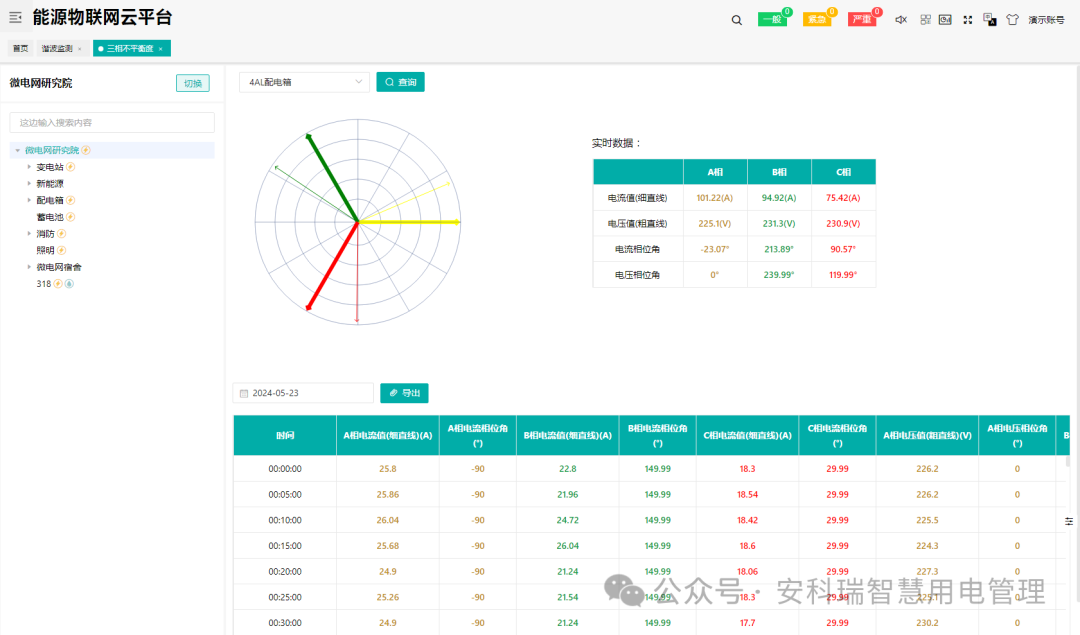
Task: Click the 224.3 voltage cell at 00:15:00
Action: [927, 545]
